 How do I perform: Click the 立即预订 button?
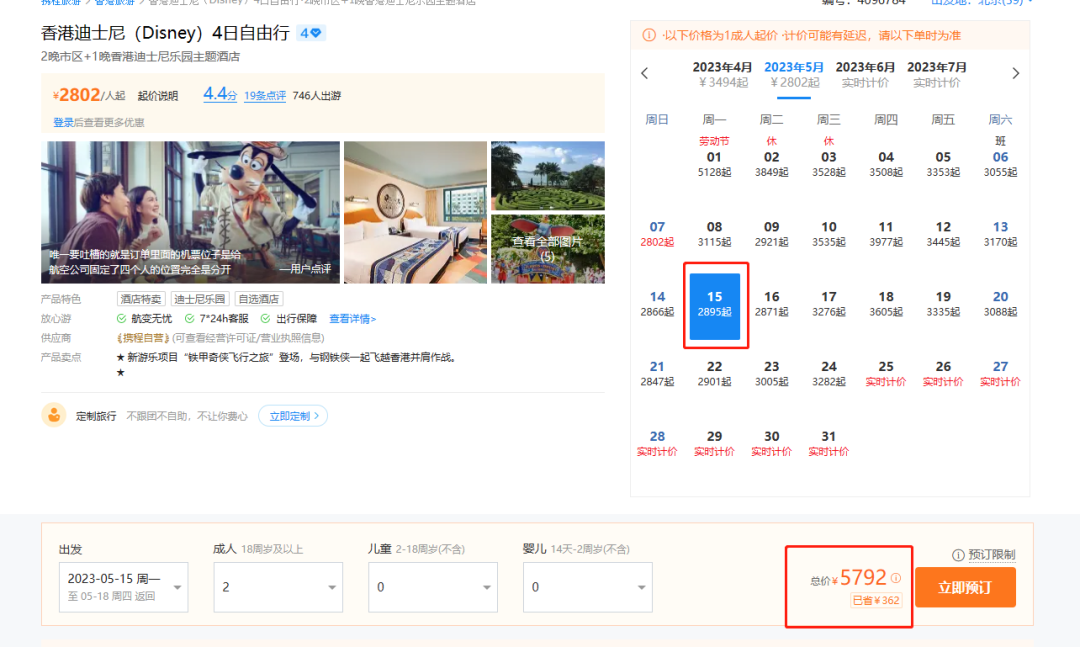coord(965,588)
